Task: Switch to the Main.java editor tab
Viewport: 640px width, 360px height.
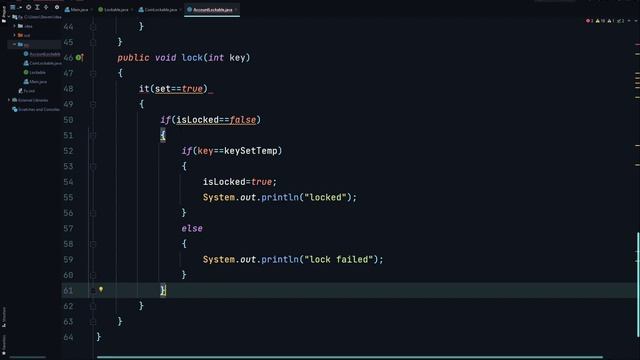Action: pyautogui.click(x=78, y=9)
